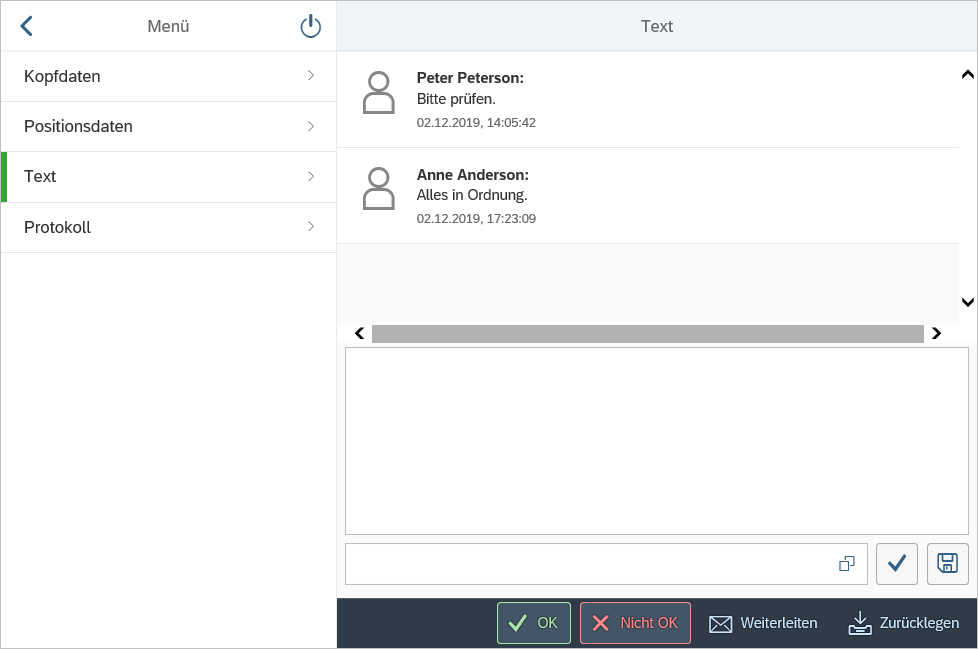This screenshot has height=649, width=978.
Task: Click the power logout icon
Action: pyautogui.click(x=311, y=27)
